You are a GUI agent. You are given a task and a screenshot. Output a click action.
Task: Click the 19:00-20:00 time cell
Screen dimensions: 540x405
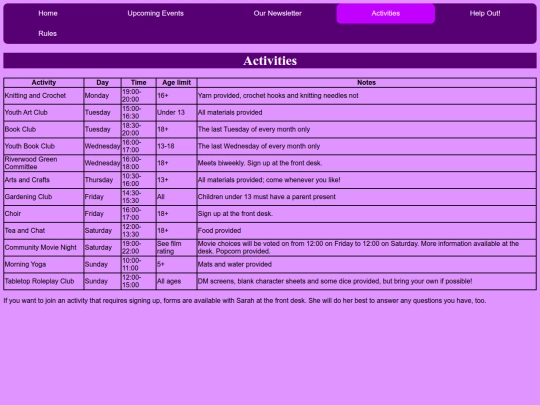point(139,96)
